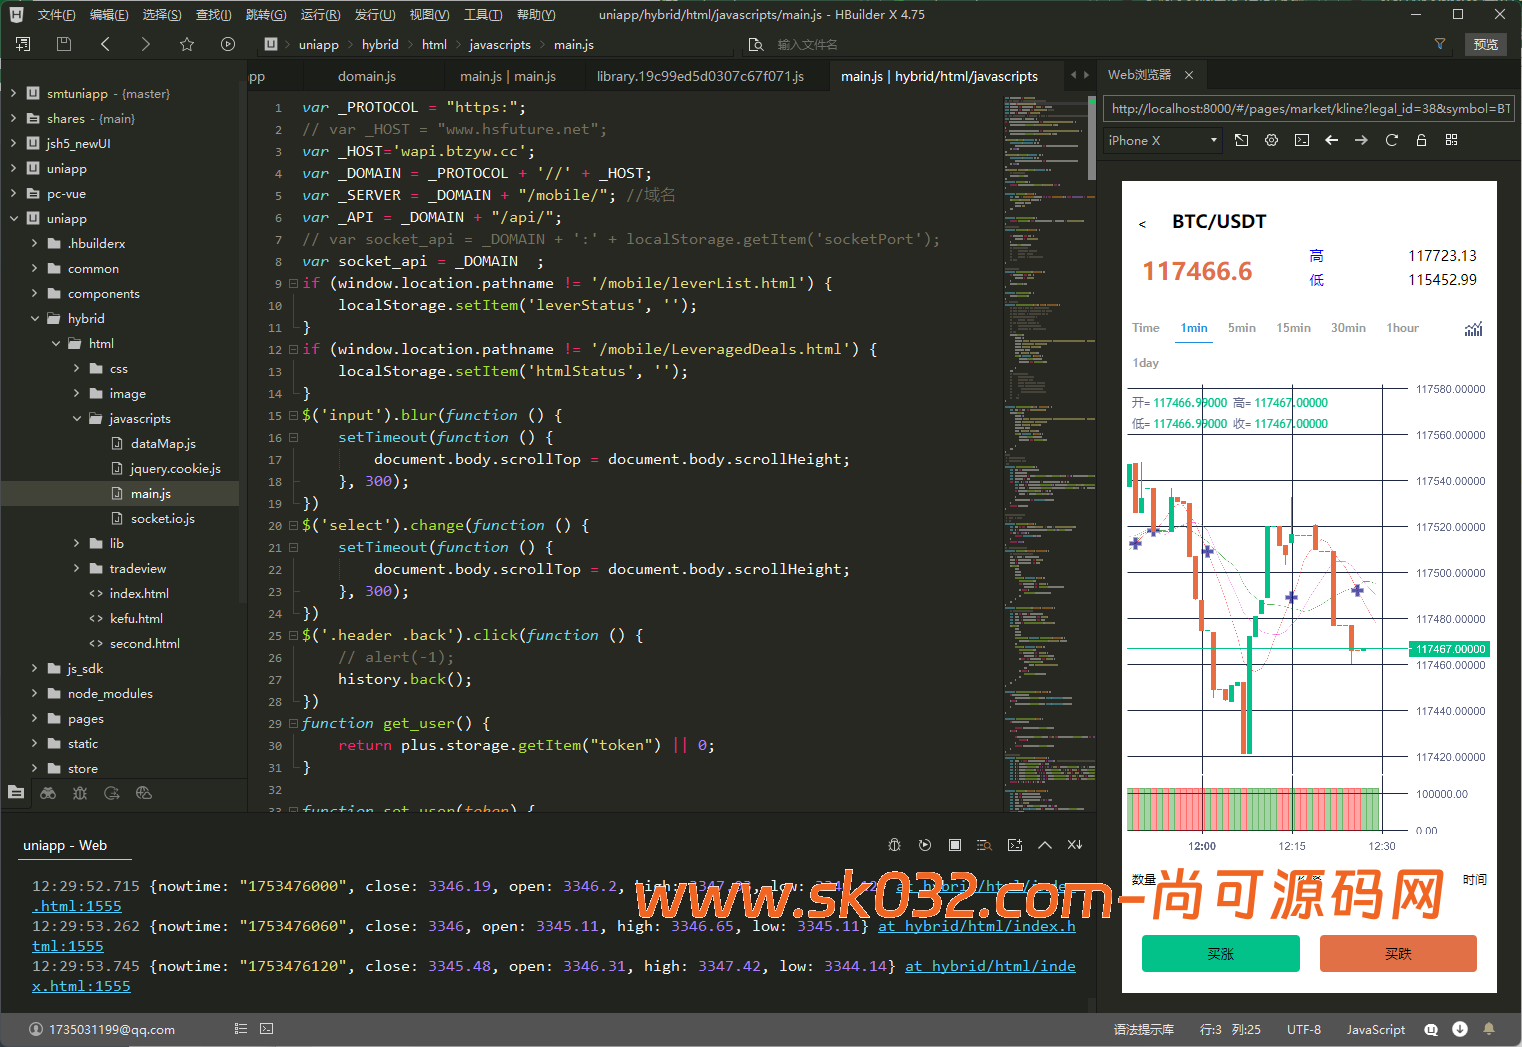Click the green 买涨 button

[x=1220, y=953]
